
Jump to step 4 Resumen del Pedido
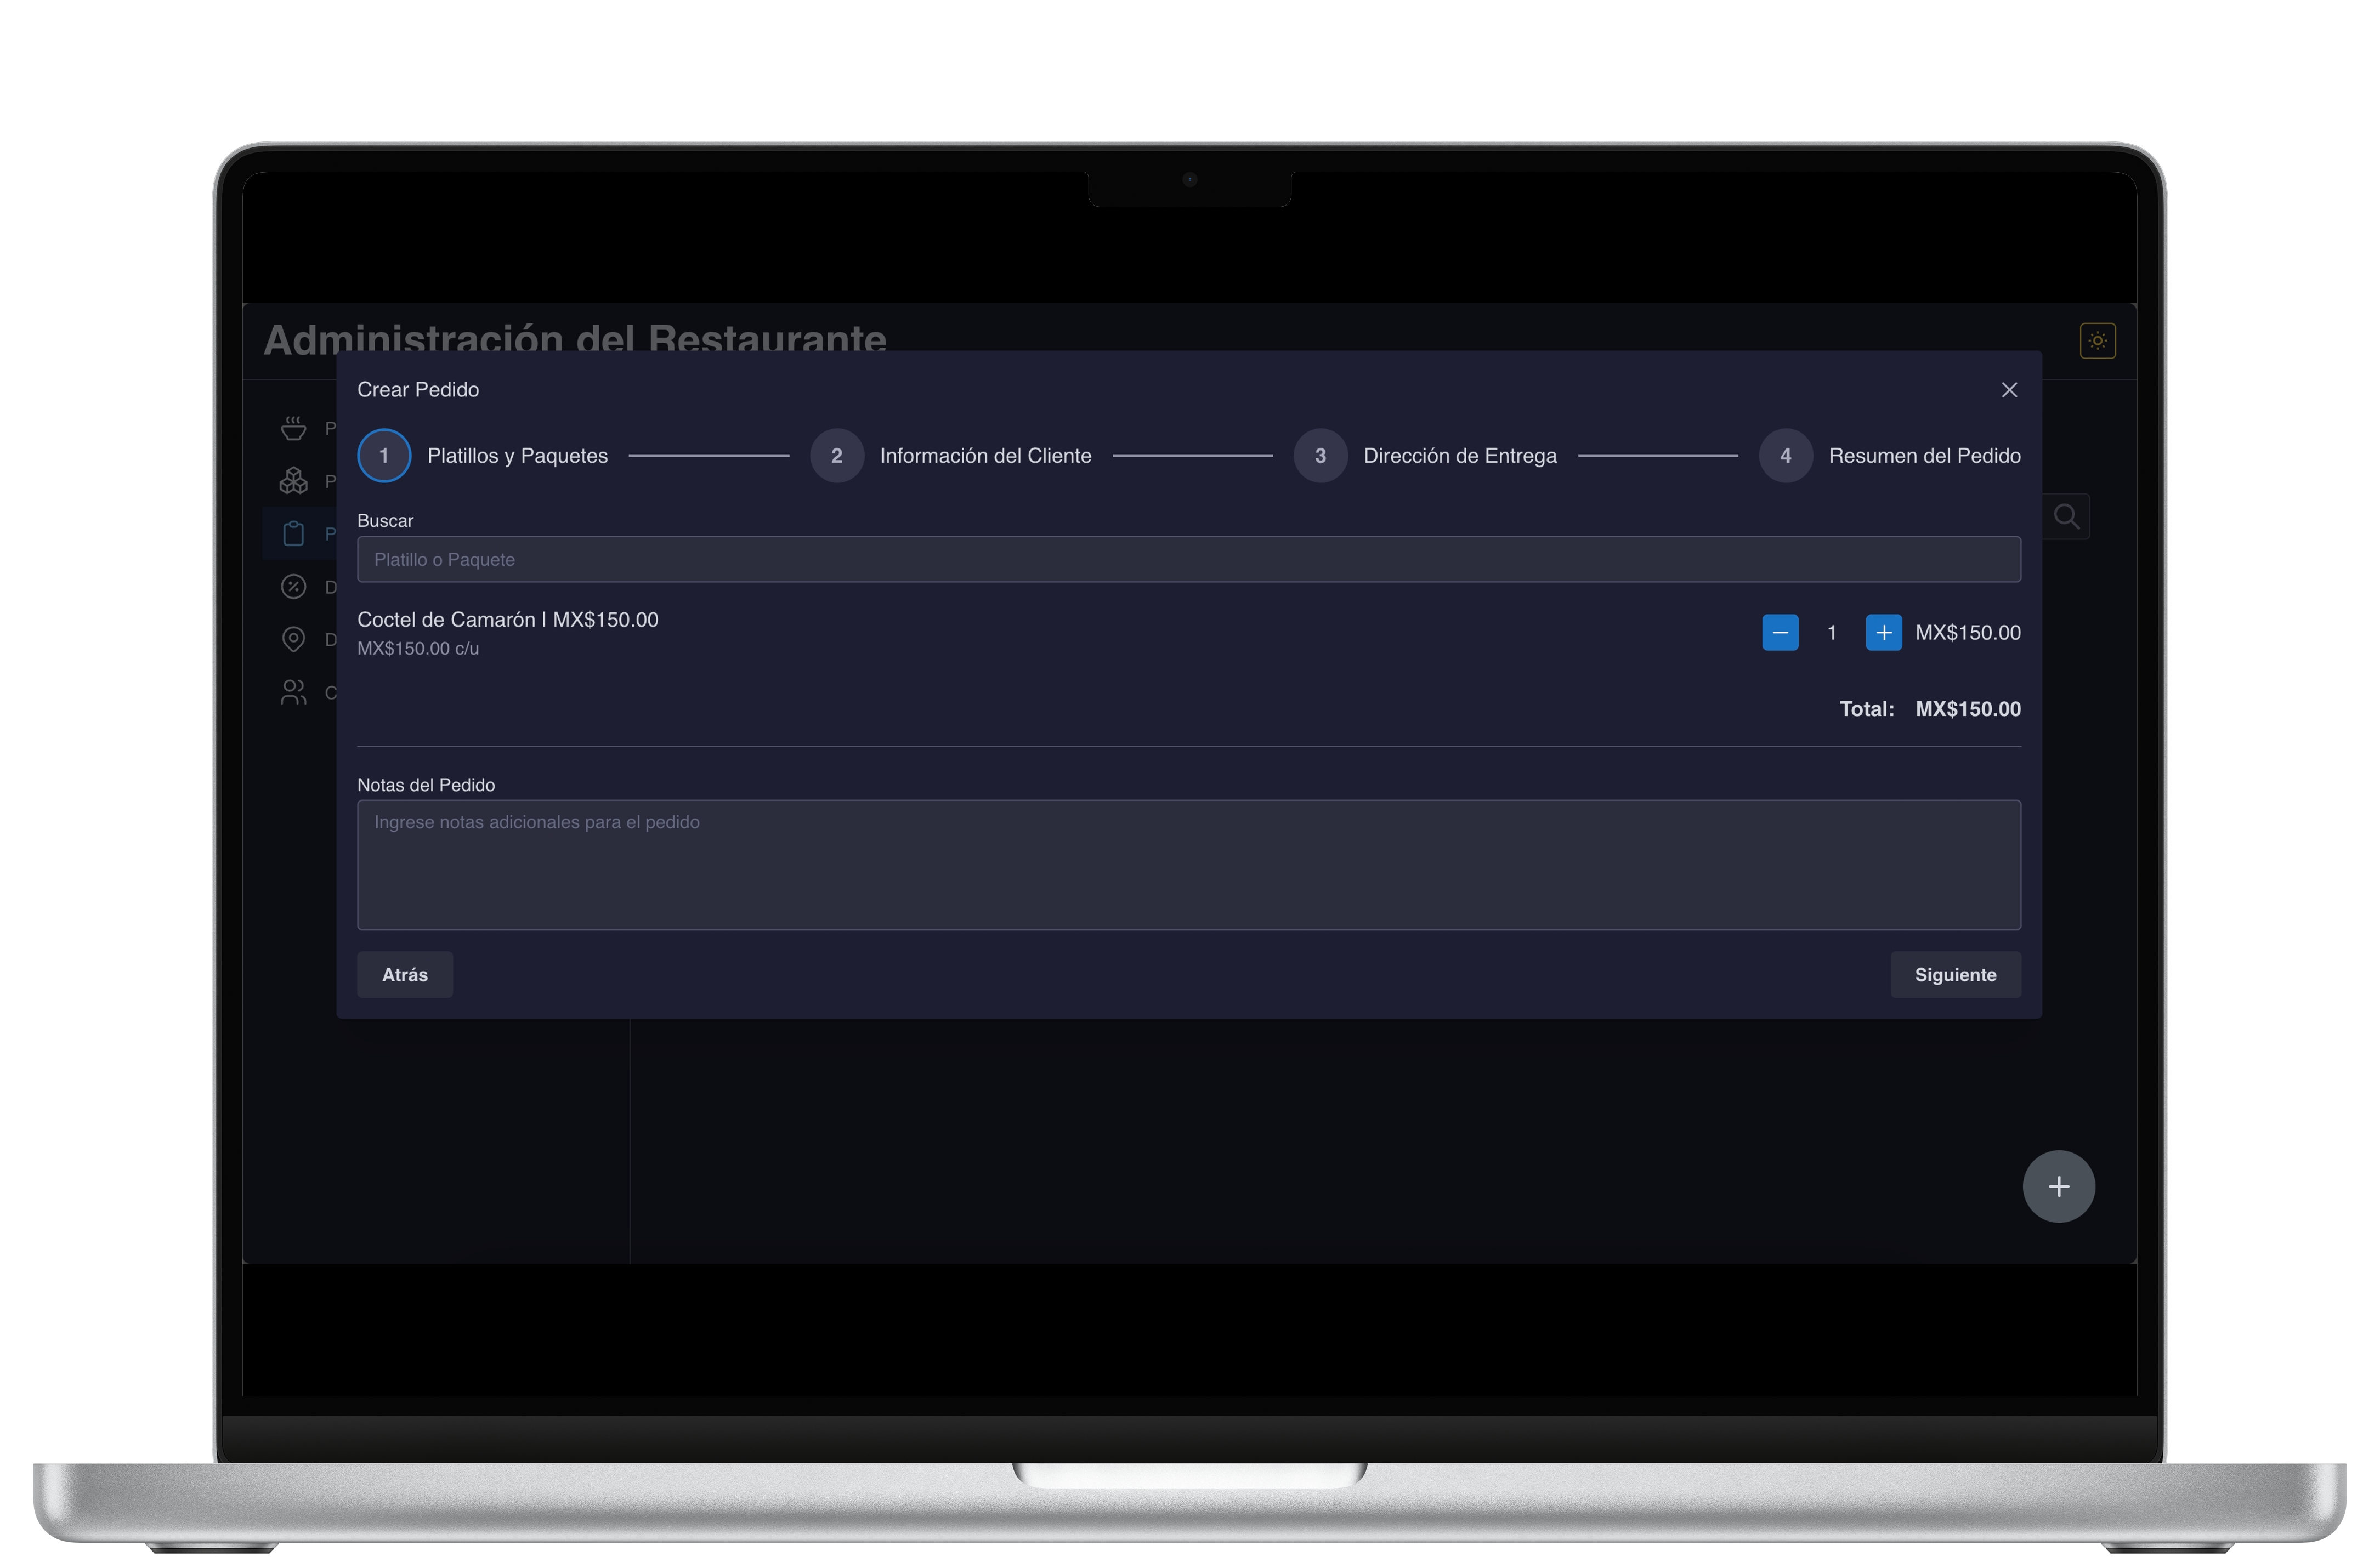(x=1785, y=455)
